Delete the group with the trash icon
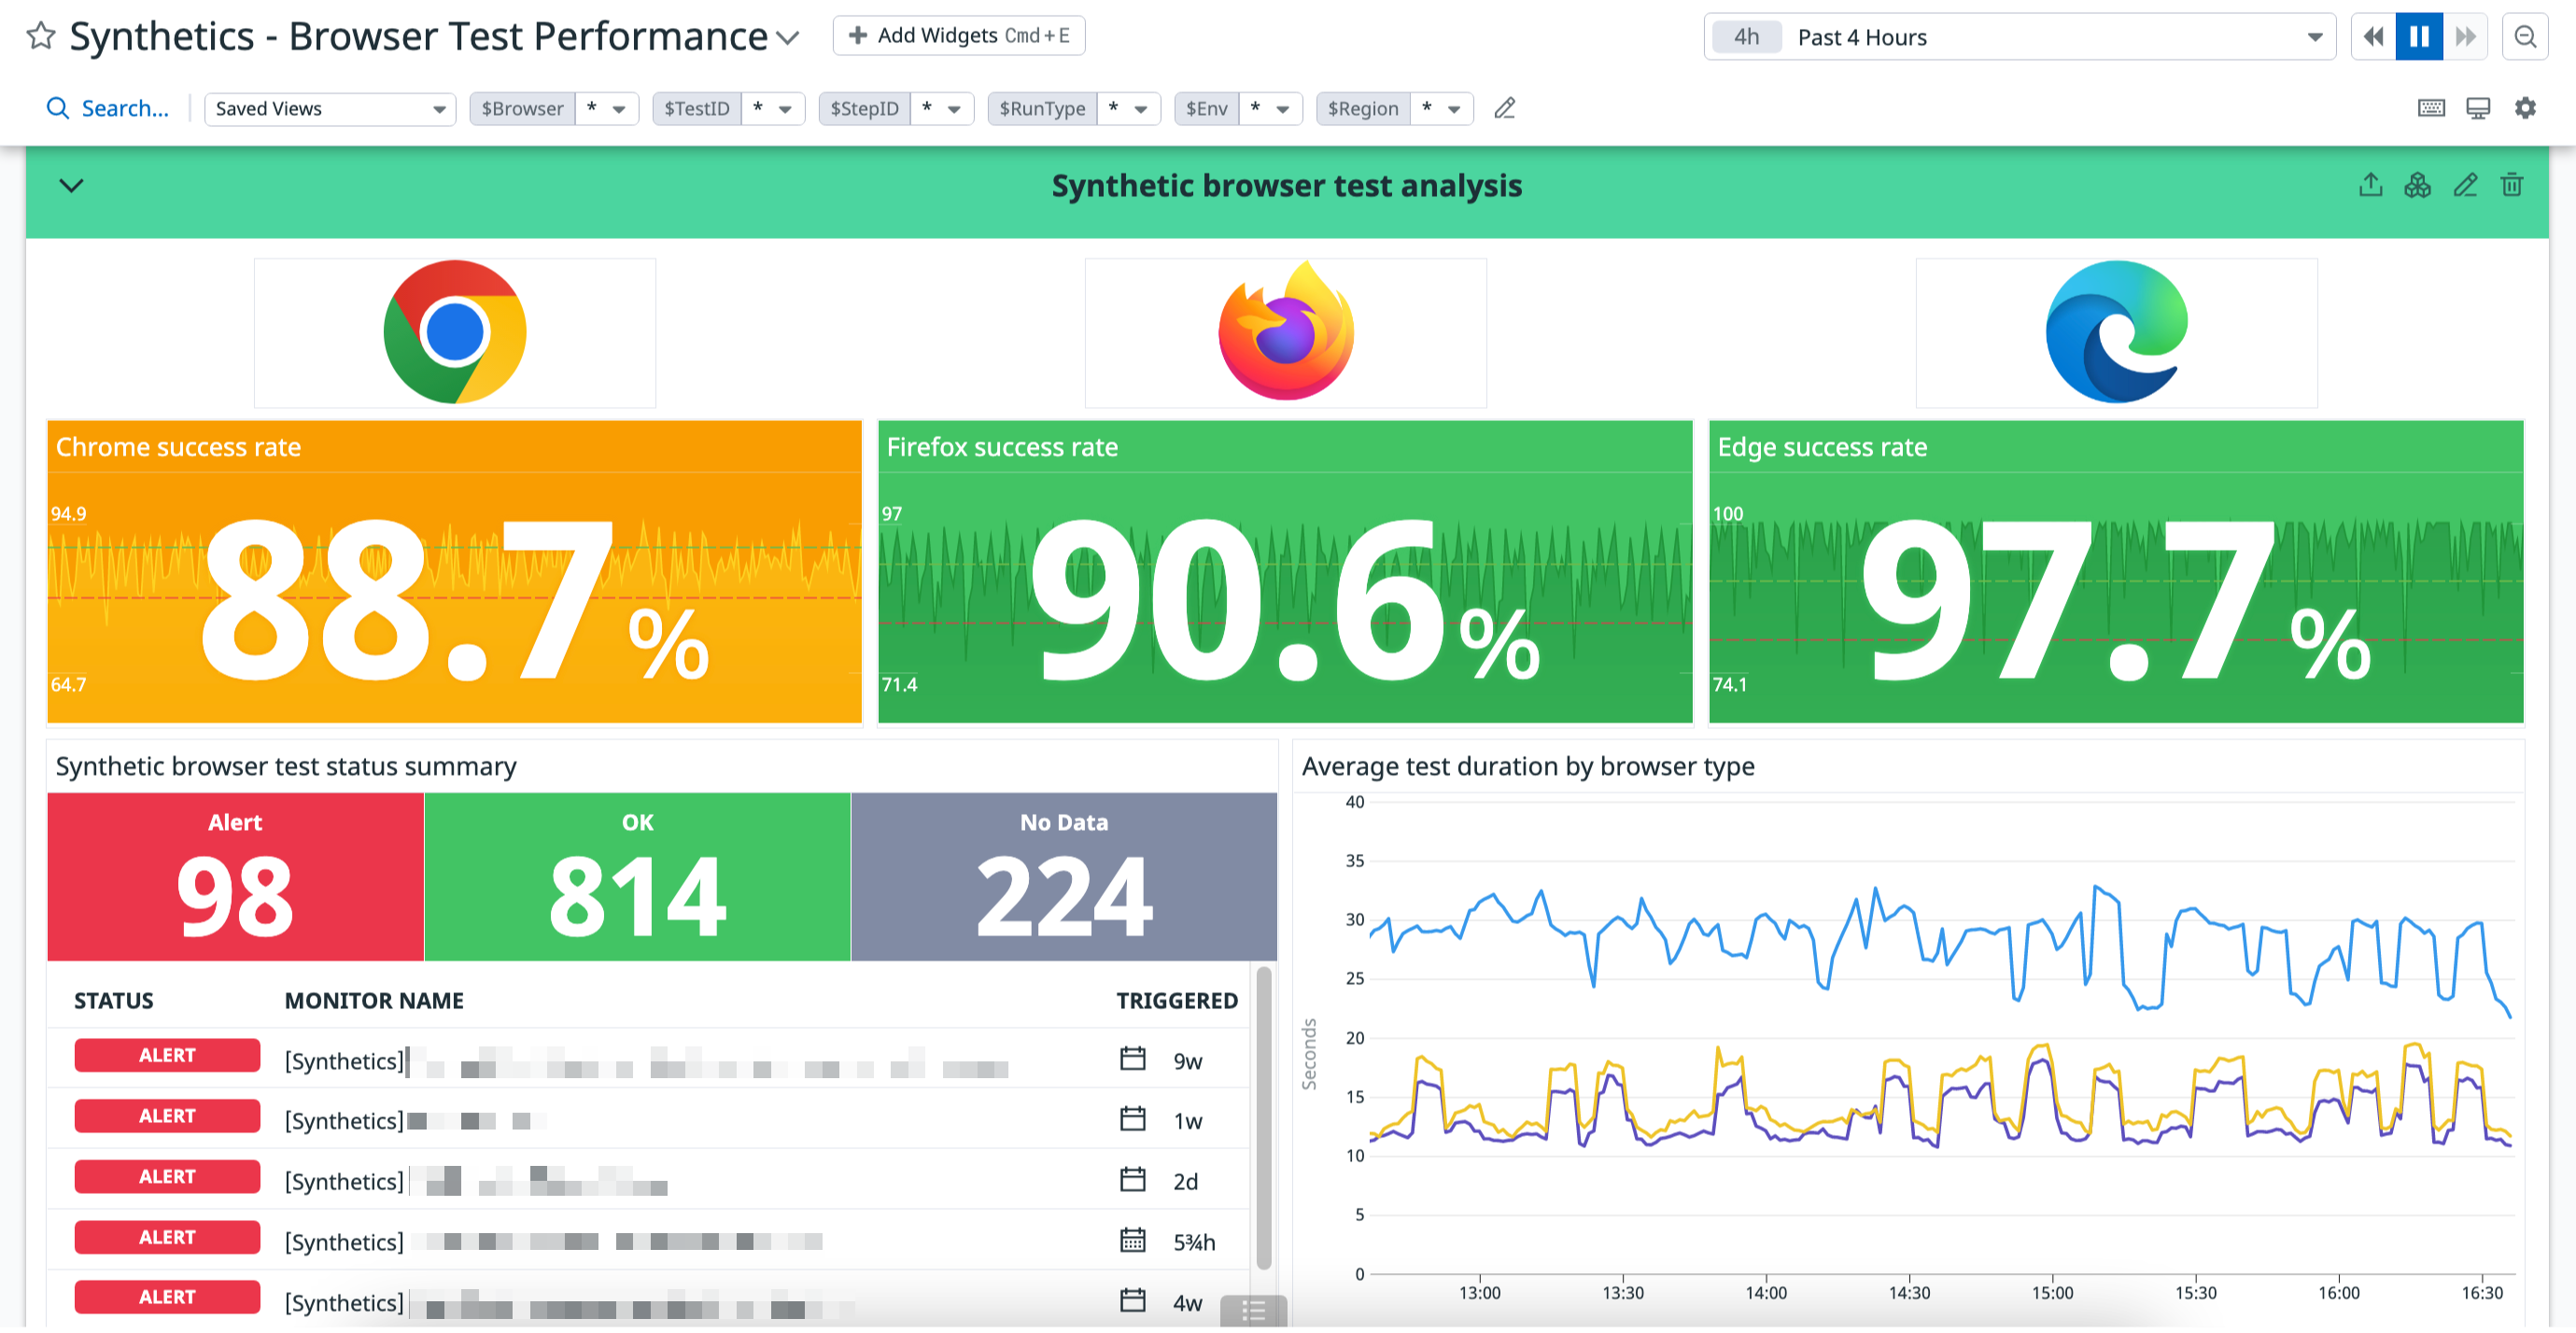The width and height of the screenshot is (2576, 1333). [x=2511, y=185]
